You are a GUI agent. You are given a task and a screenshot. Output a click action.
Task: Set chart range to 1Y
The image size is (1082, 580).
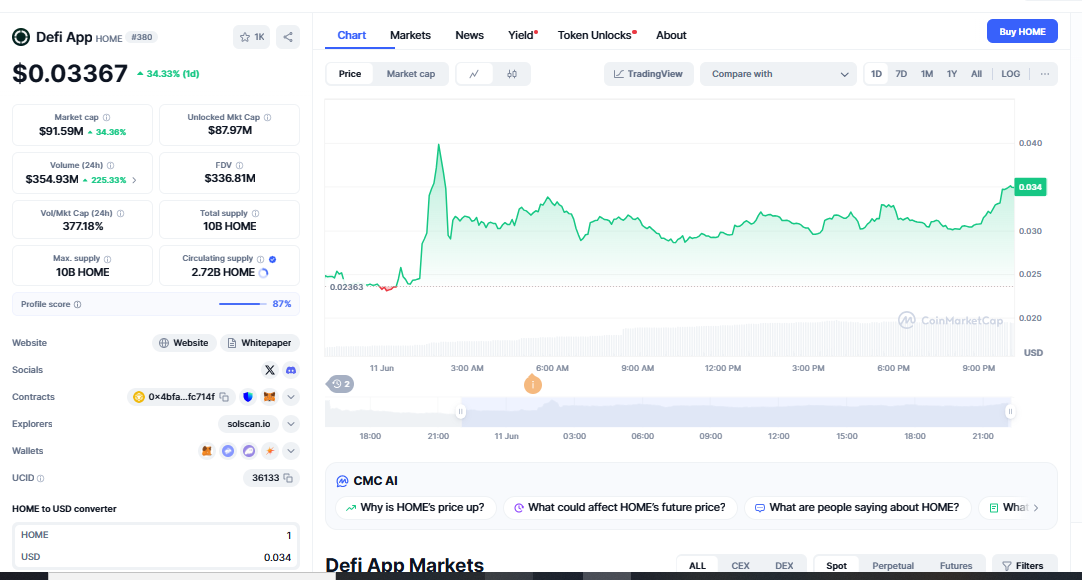(952, 74)
